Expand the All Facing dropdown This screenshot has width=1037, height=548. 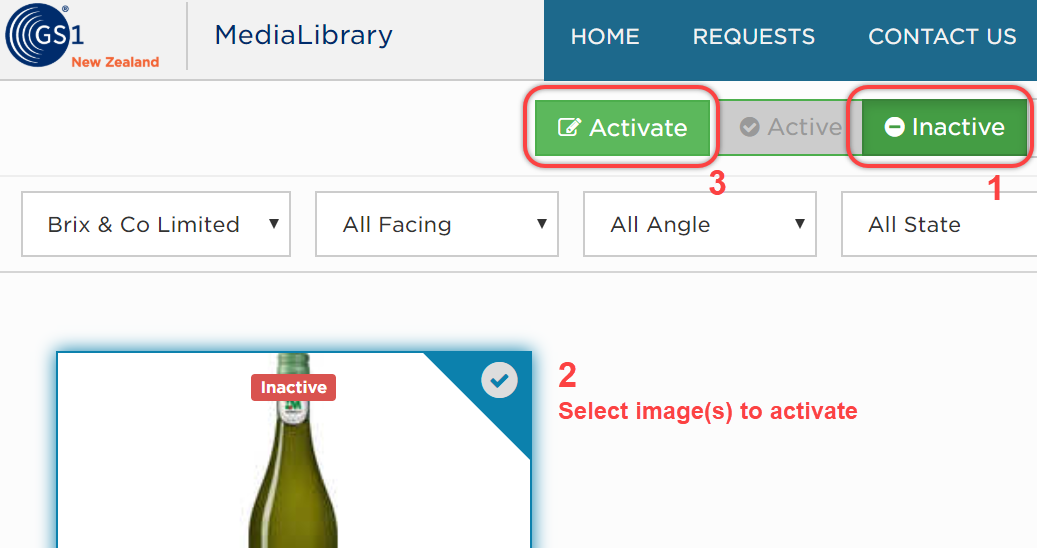[436, 224]
